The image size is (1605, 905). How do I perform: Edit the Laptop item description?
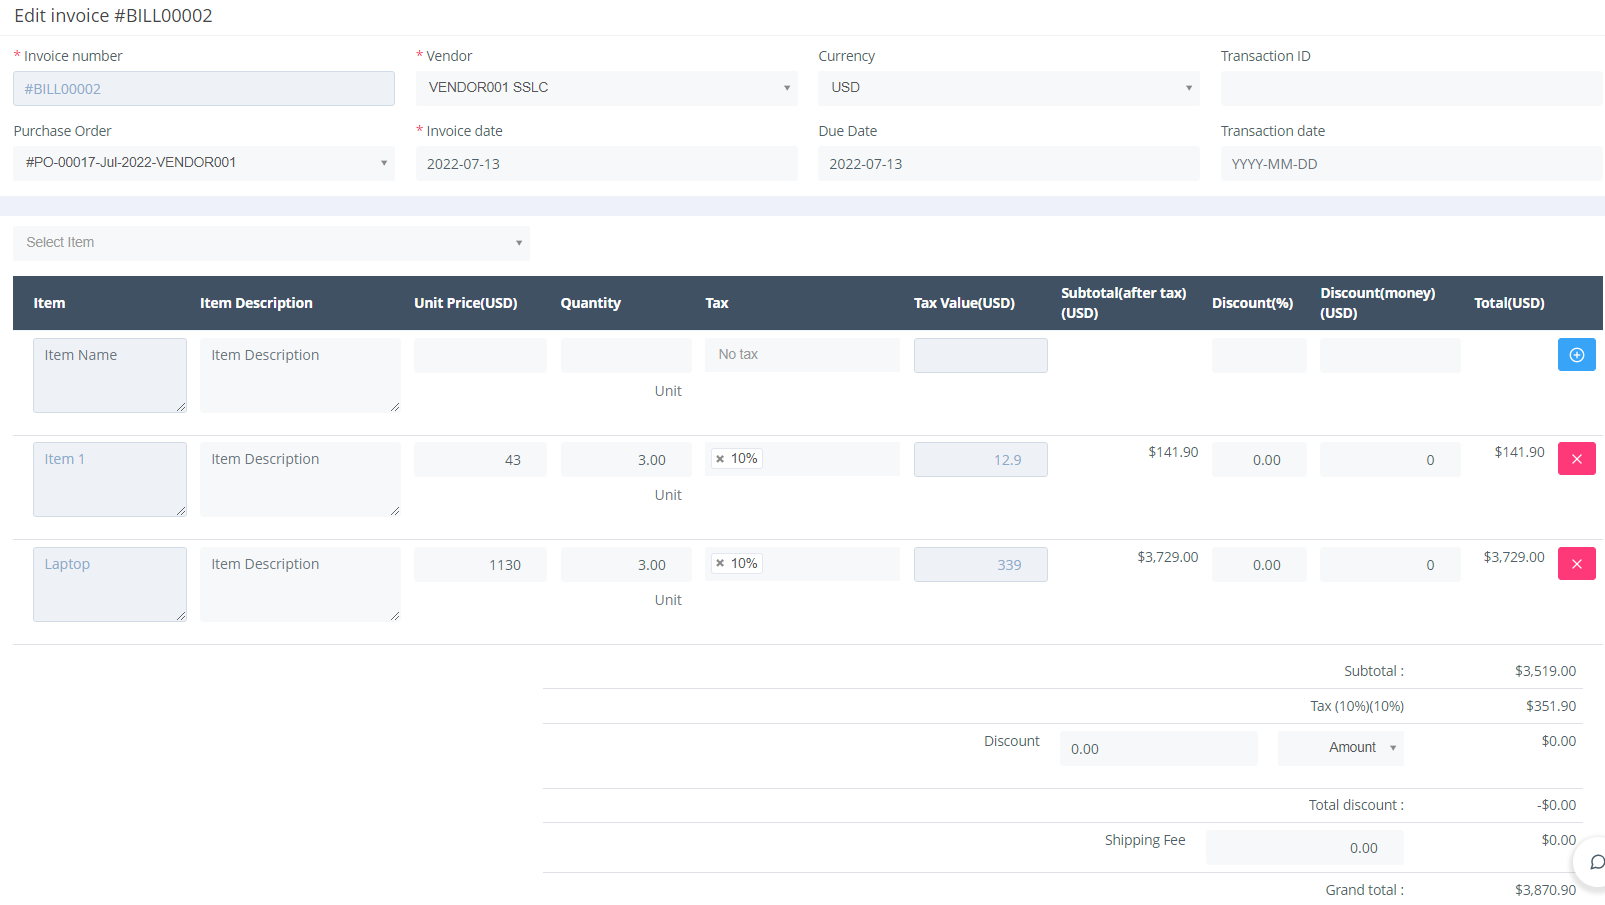click(x=299, y=584)
